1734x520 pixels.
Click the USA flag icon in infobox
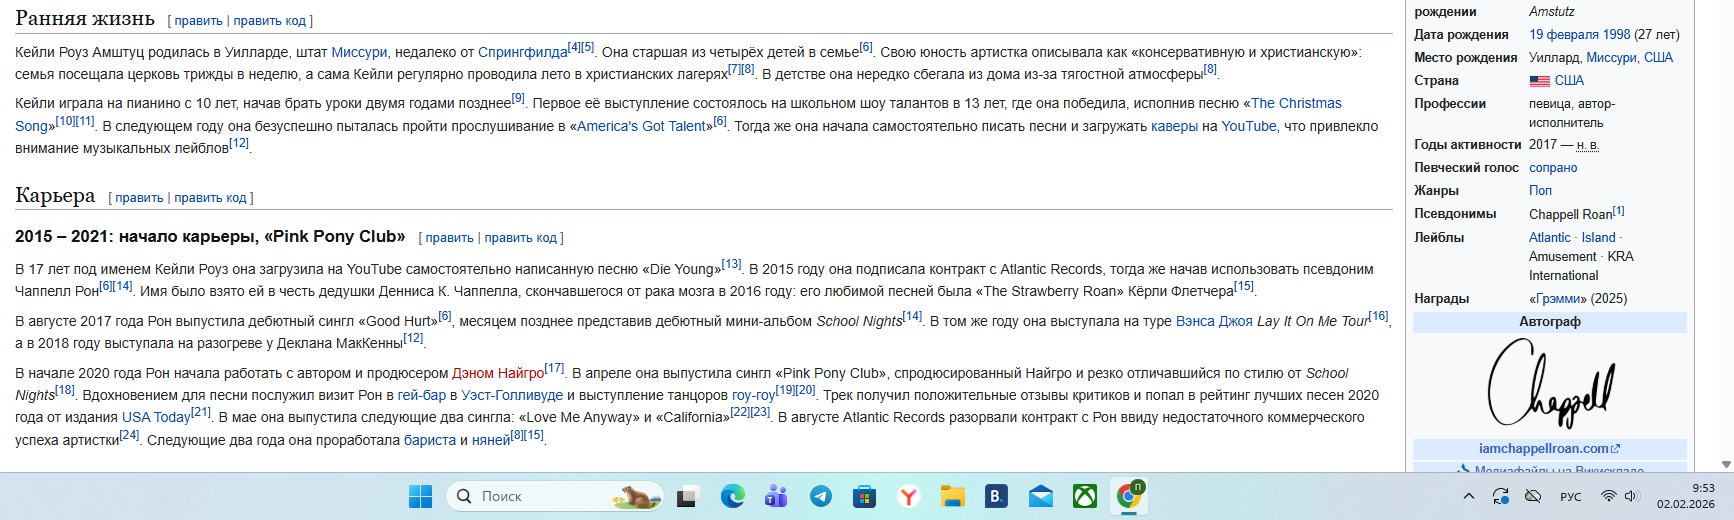pyautogui.click(x=1540, y=81)
